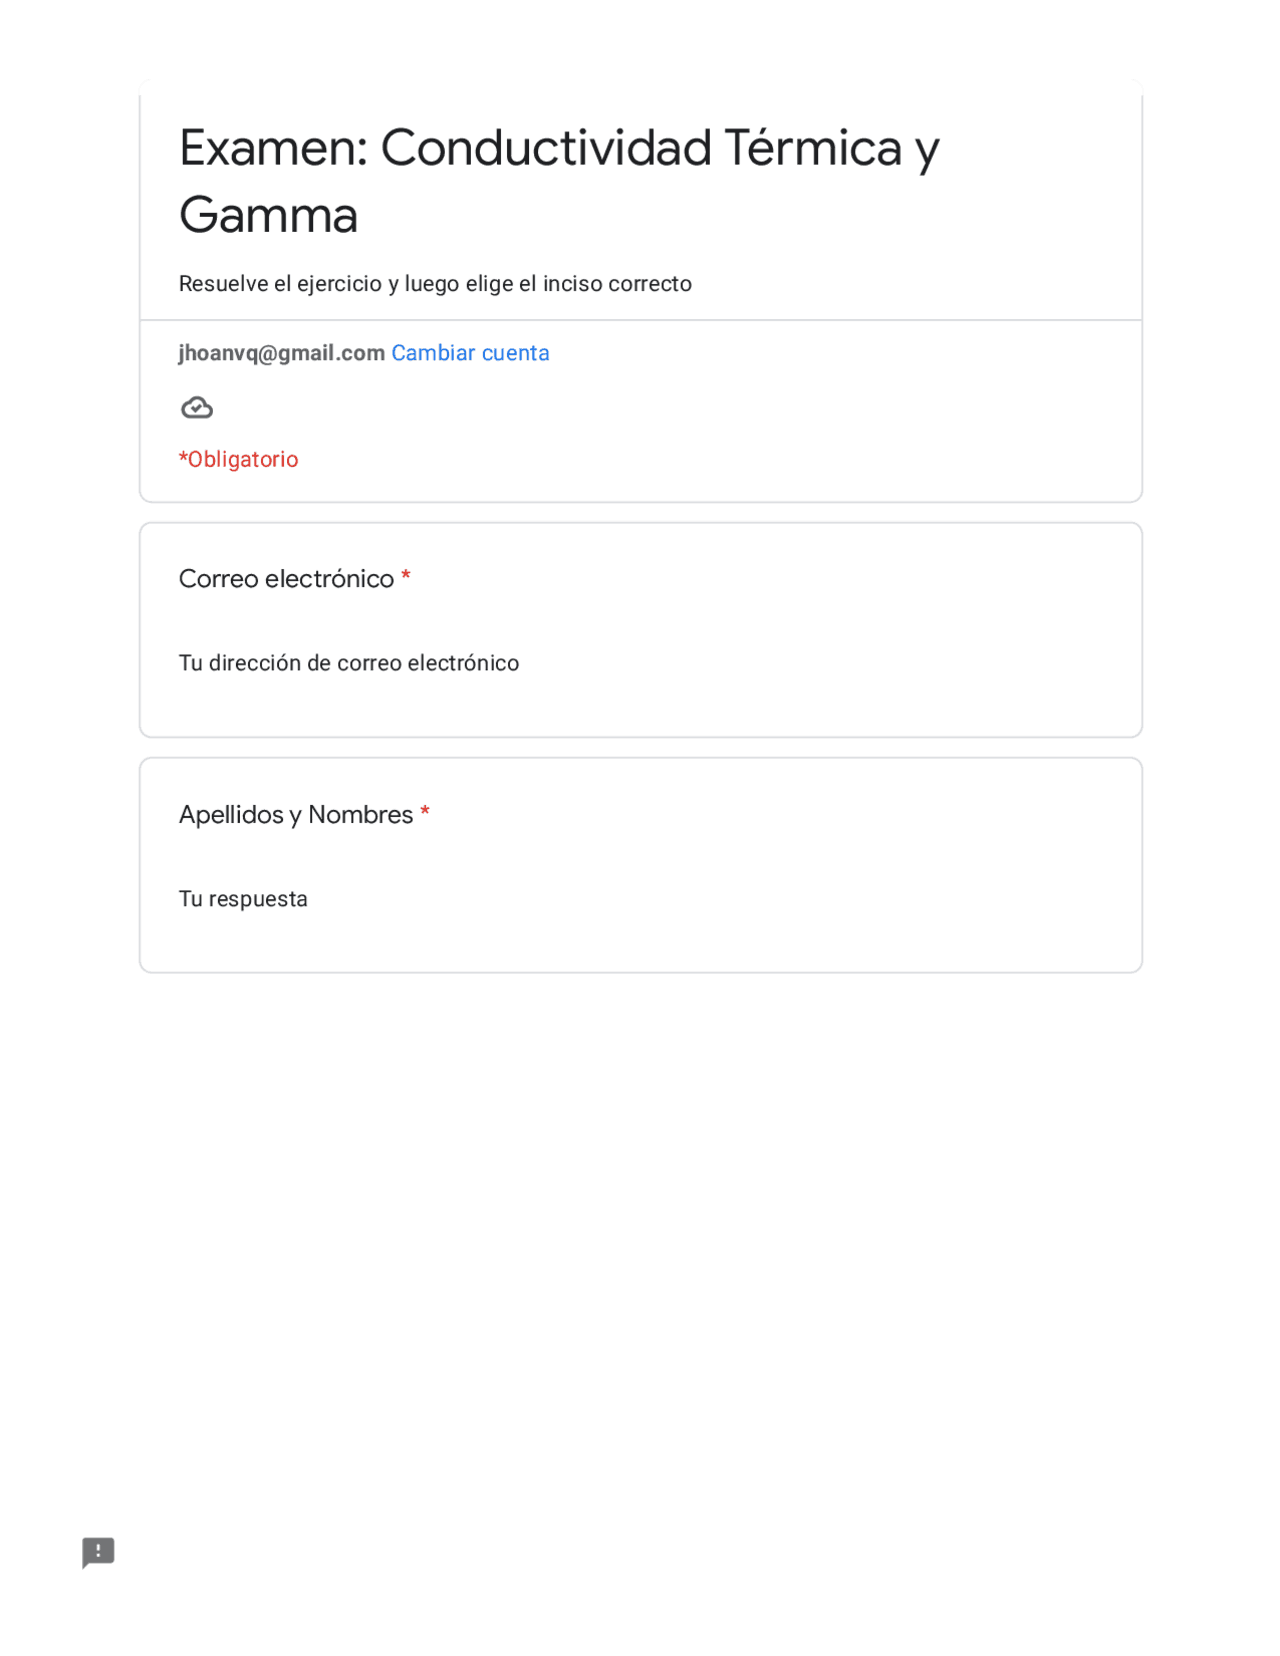Click the word Cambiar in the account link
Screen dimensions: 1280x1656
(x=433, y=353)
